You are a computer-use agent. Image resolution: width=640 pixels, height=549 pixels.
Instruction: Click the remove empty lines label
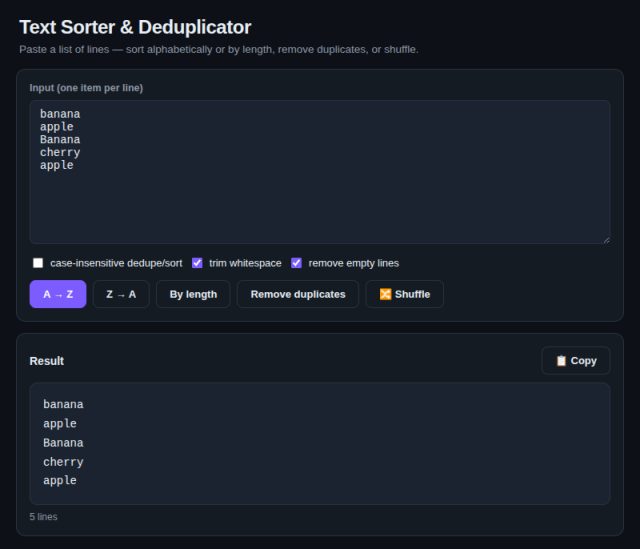tap(353, 263)
